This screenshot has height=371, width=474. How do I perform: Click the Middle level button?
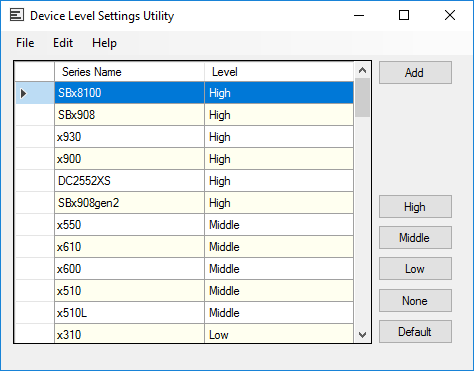(415, 238)
